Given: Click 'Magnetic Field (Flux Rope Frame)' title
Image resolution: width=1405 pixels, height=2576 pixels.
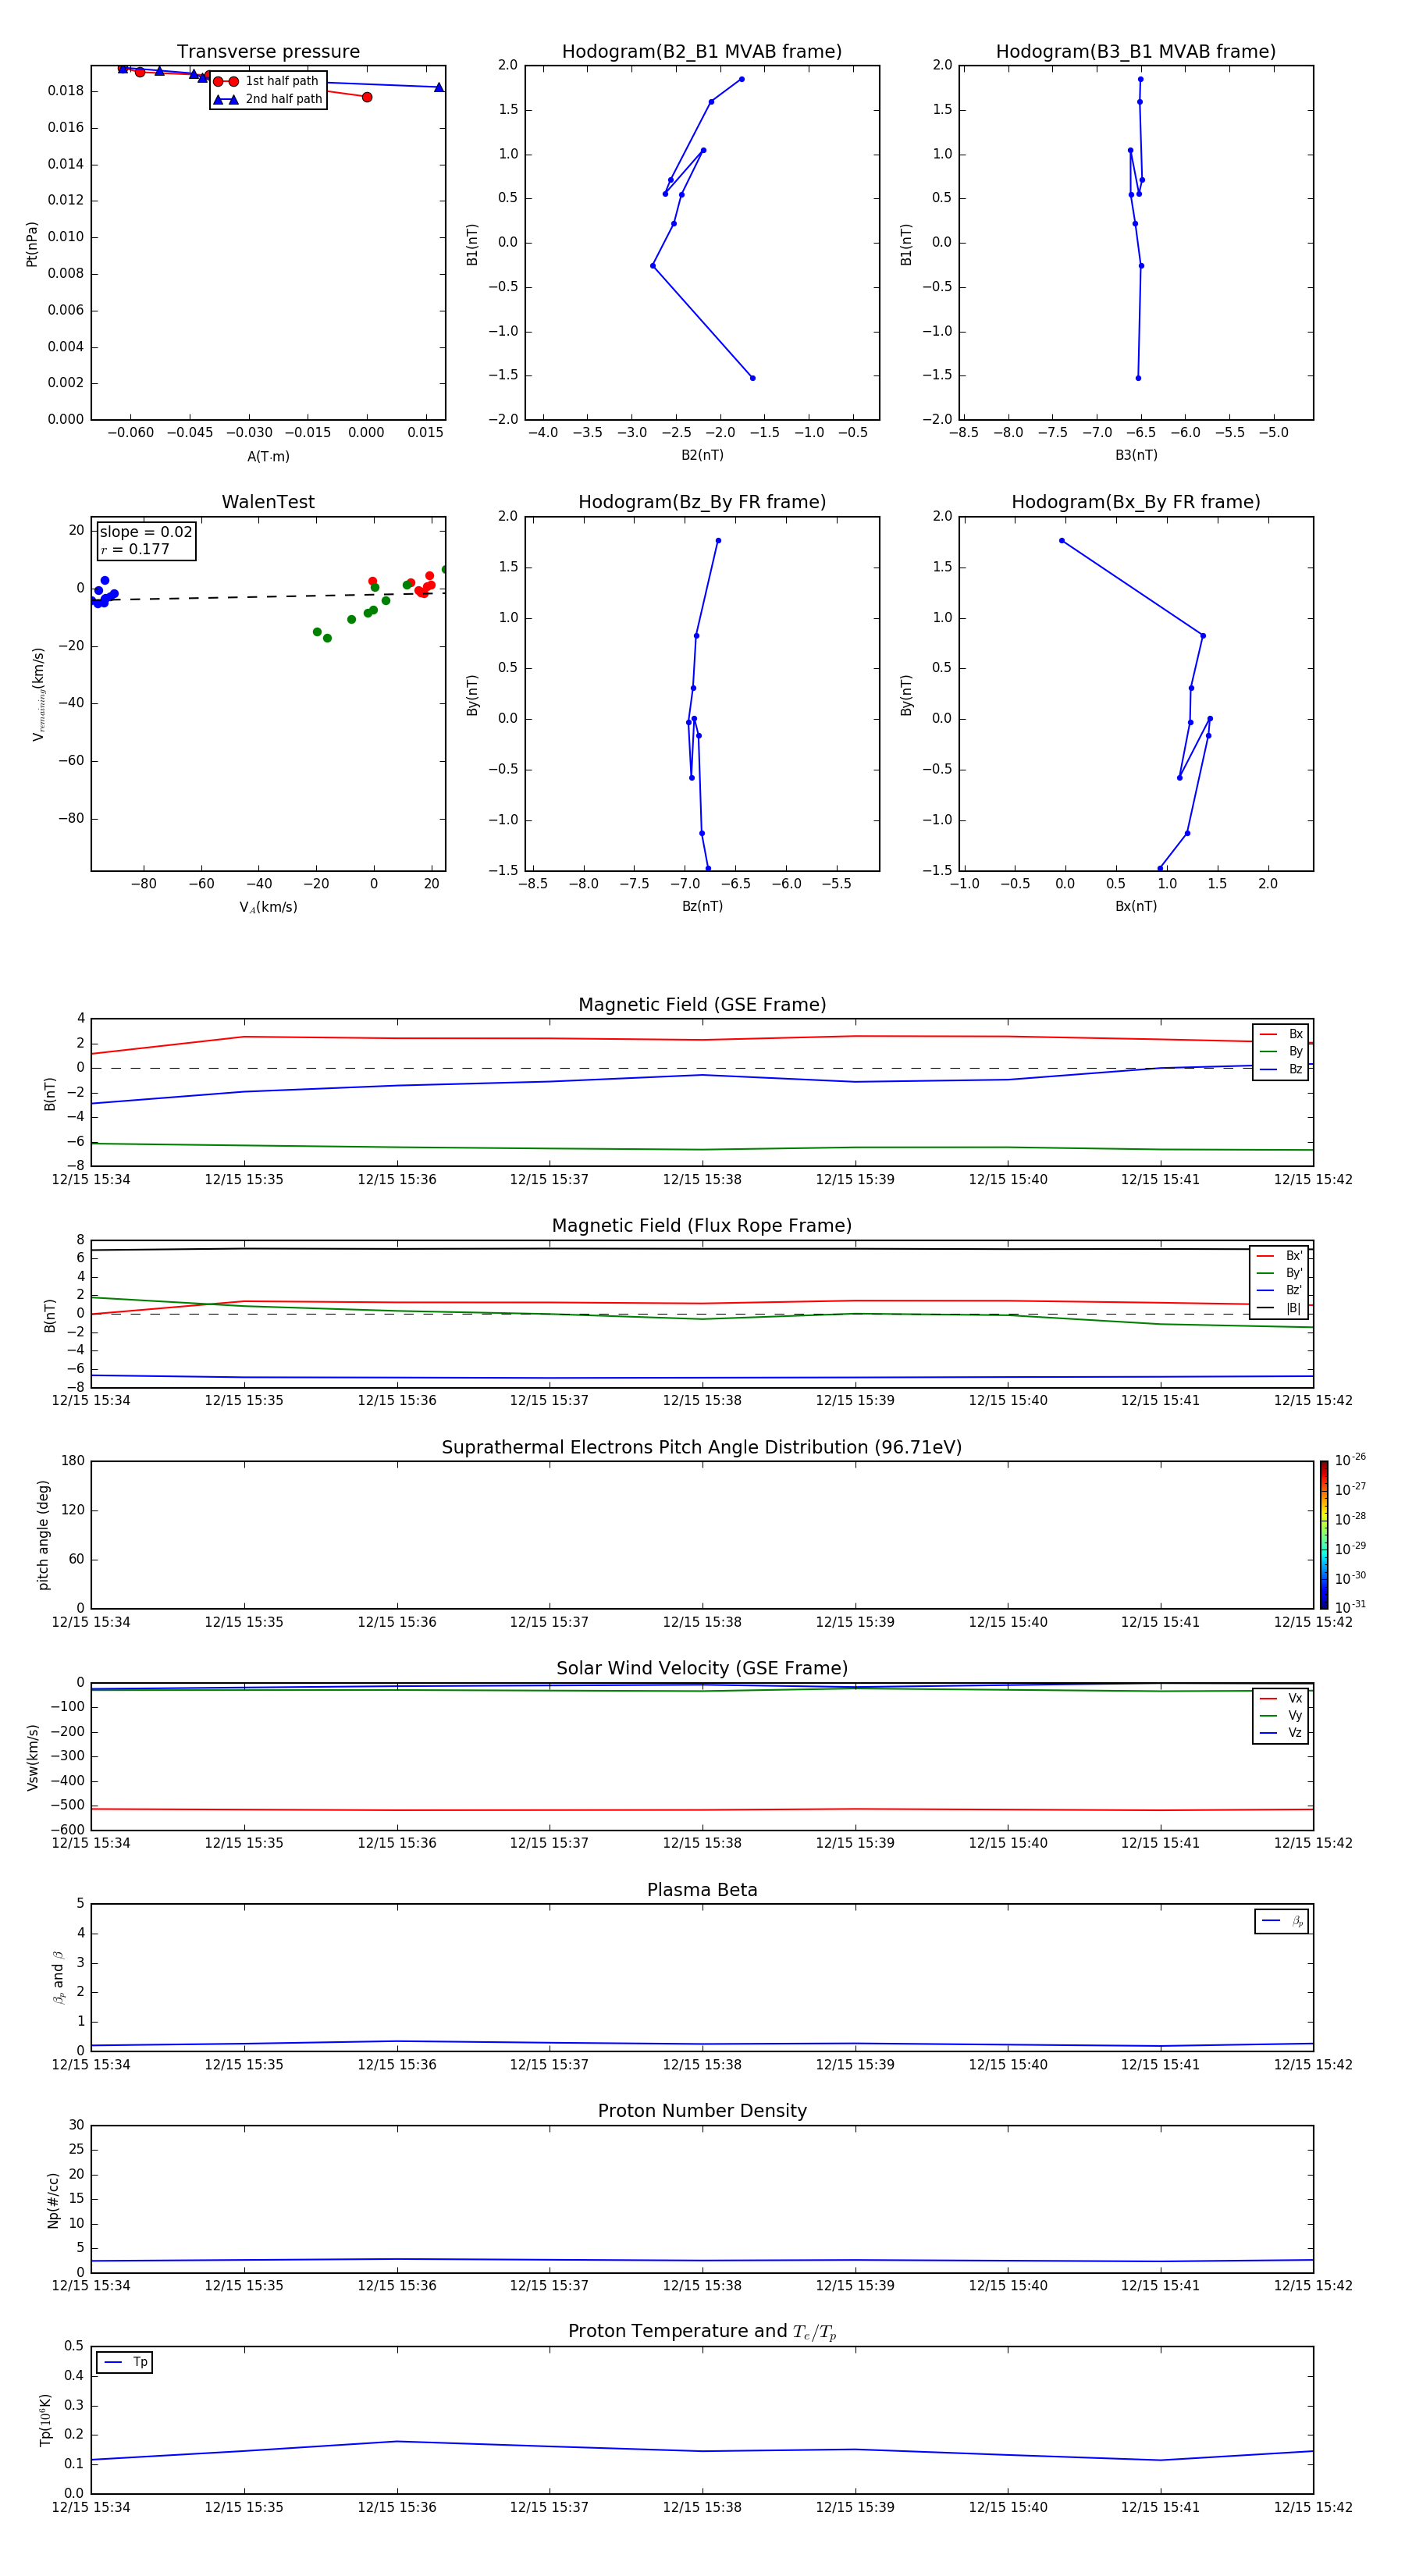Looking at the screenshot, I should 702,1226.
